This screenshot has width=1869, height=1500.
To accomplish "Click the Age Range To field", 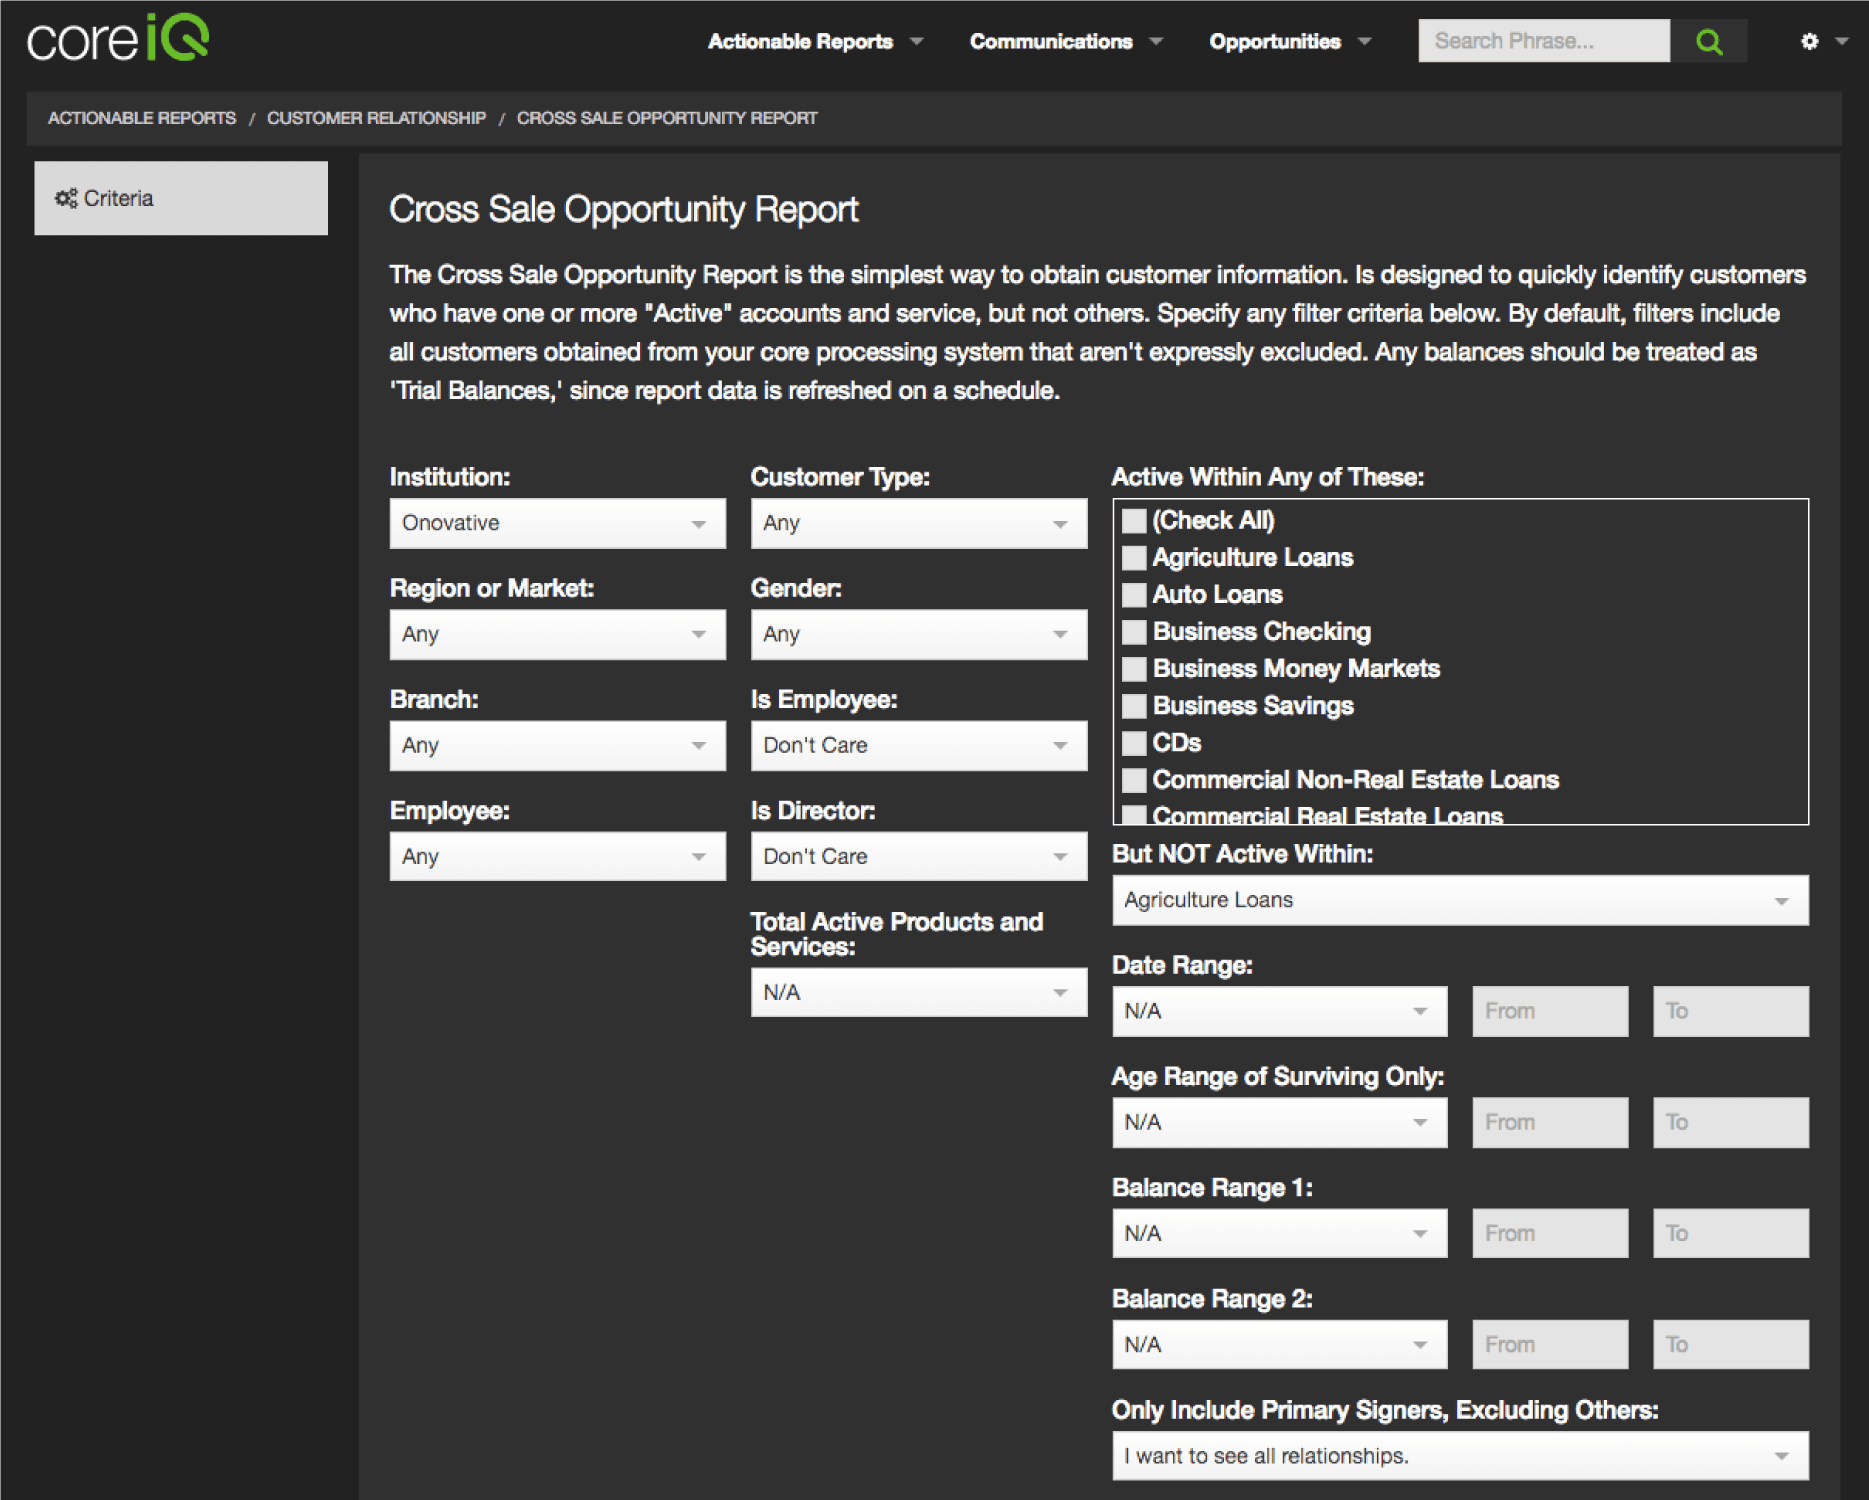I will [x=1730, y=1122].
